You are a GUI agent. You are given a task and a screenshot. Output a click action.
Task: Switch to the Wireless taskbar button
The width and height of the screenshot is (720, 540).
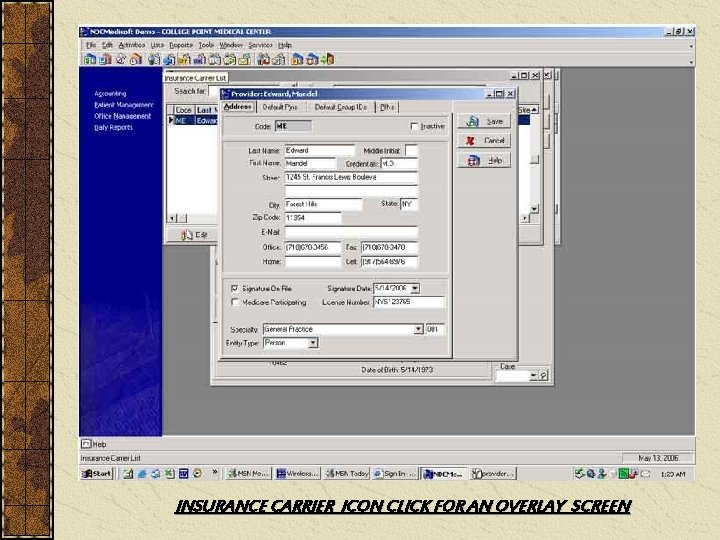pyautogui.click(x=297, y=473)
